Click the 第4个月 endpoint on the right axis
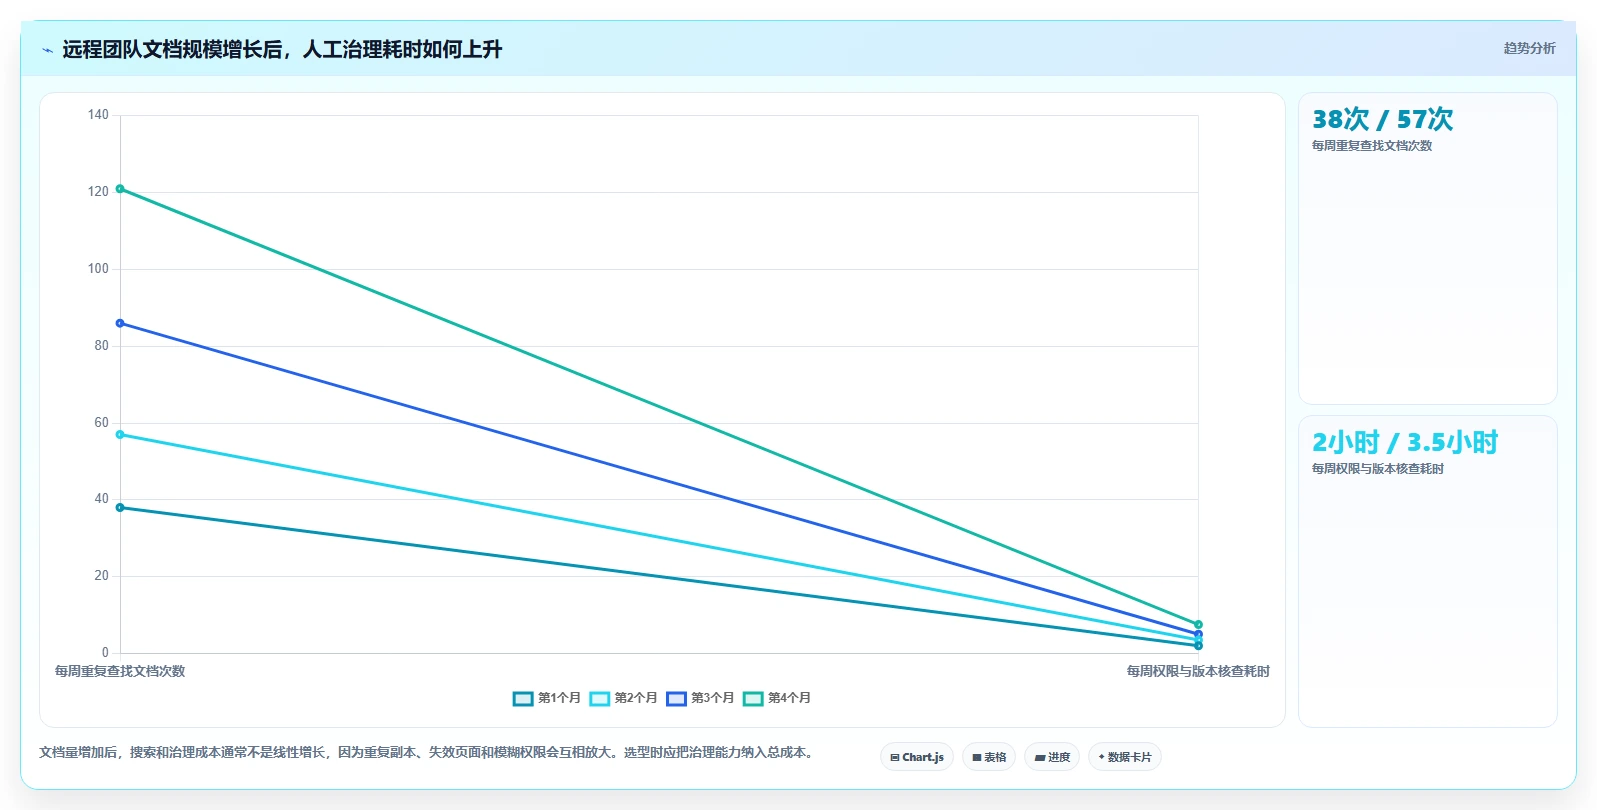This screenshot has height=810, width=1597. 1198,625
